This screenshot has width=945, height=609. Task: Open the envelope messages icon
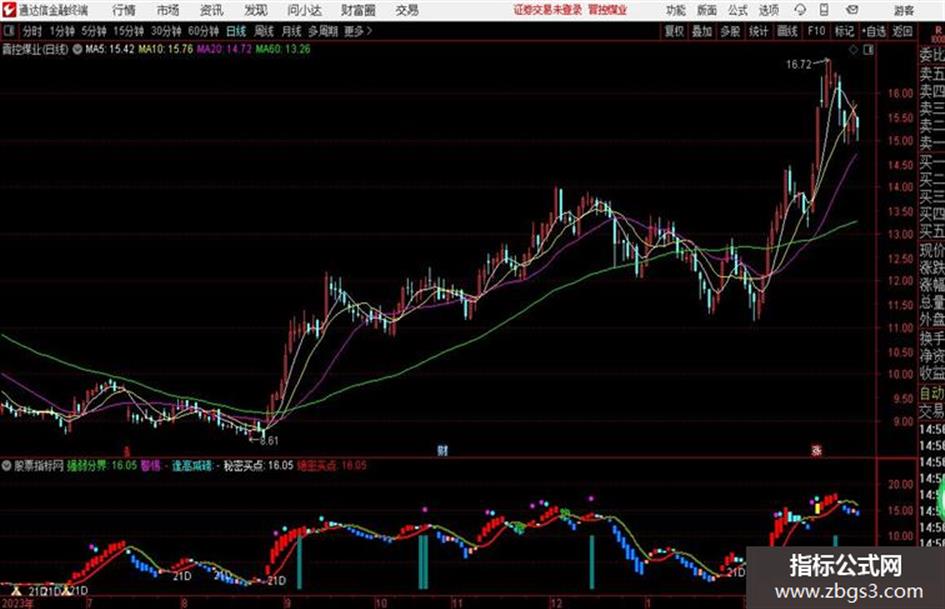click(852, 10)
